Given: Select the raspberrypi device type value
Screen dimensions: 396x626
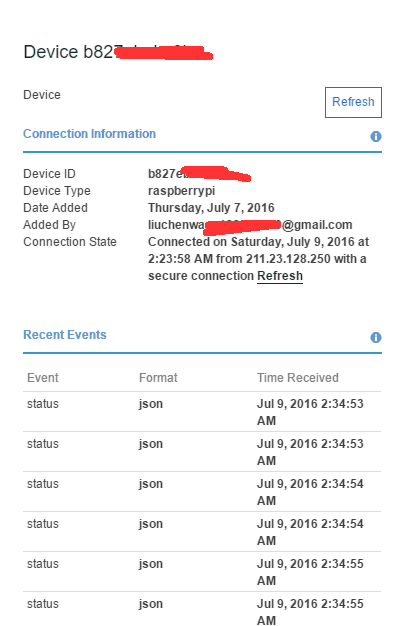Looking at the screenshot, I should (x=182, y=191).
